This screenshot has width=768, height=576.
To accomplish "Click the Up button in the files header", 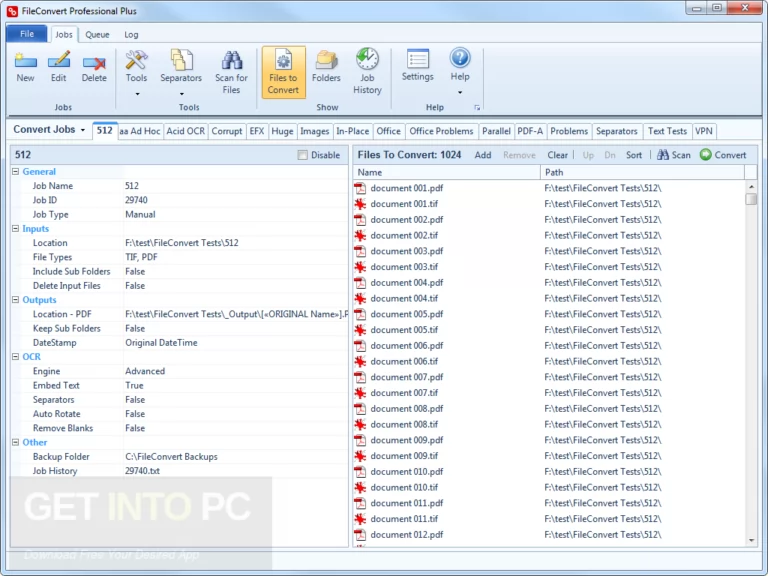I will point(588,155).
